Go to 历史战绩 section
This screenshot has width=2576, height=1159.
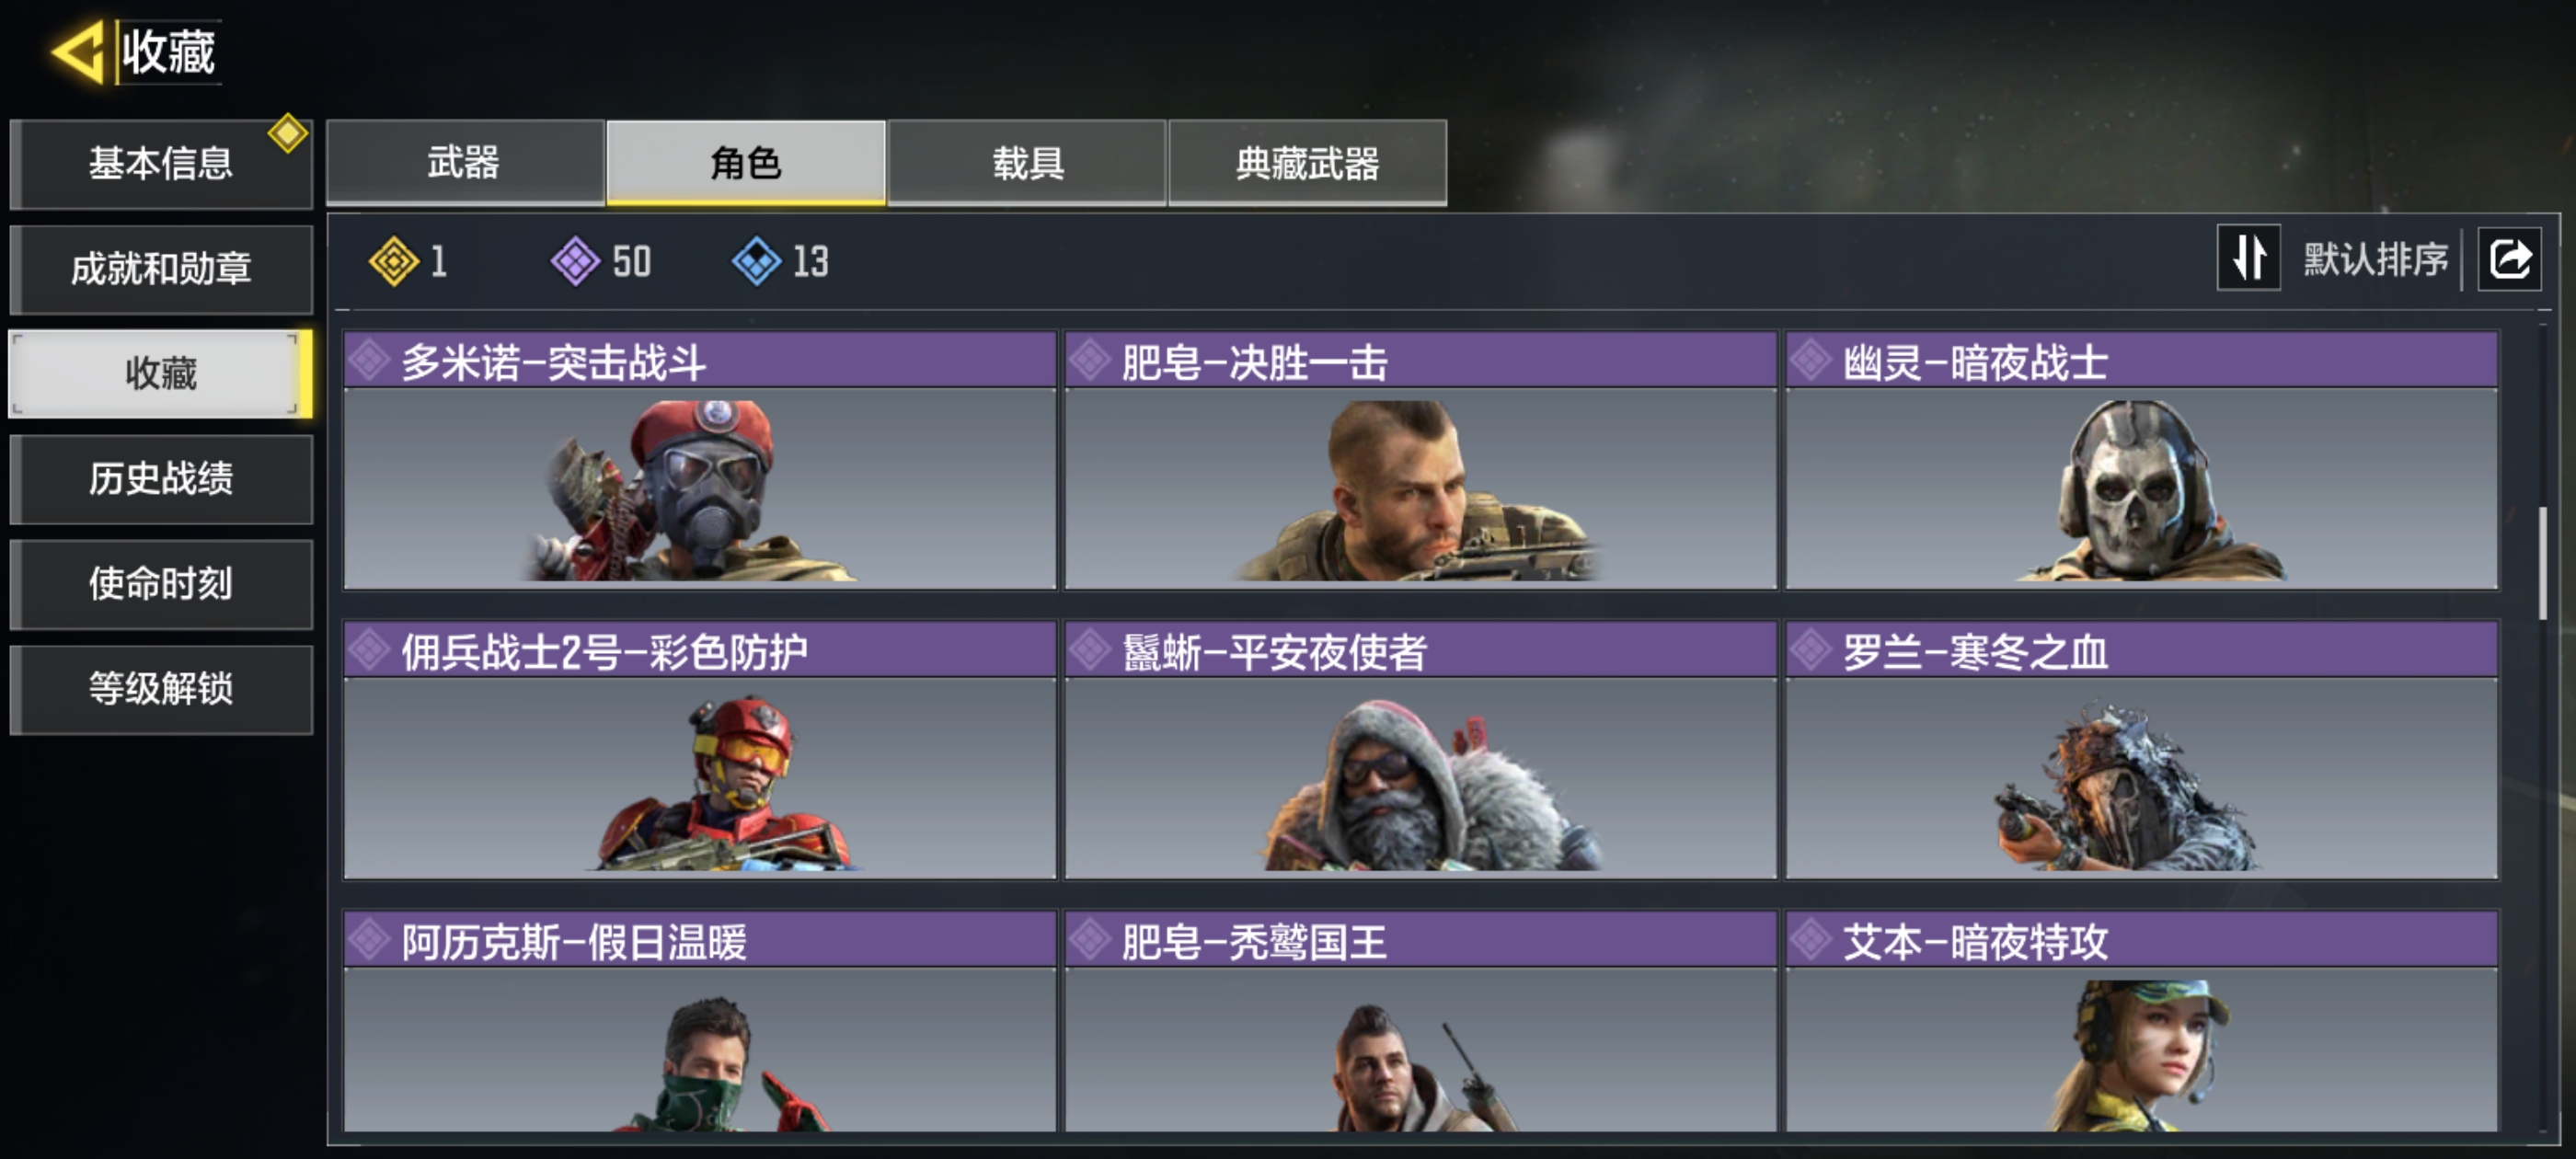pyautogui.click(x=161, y=479)
